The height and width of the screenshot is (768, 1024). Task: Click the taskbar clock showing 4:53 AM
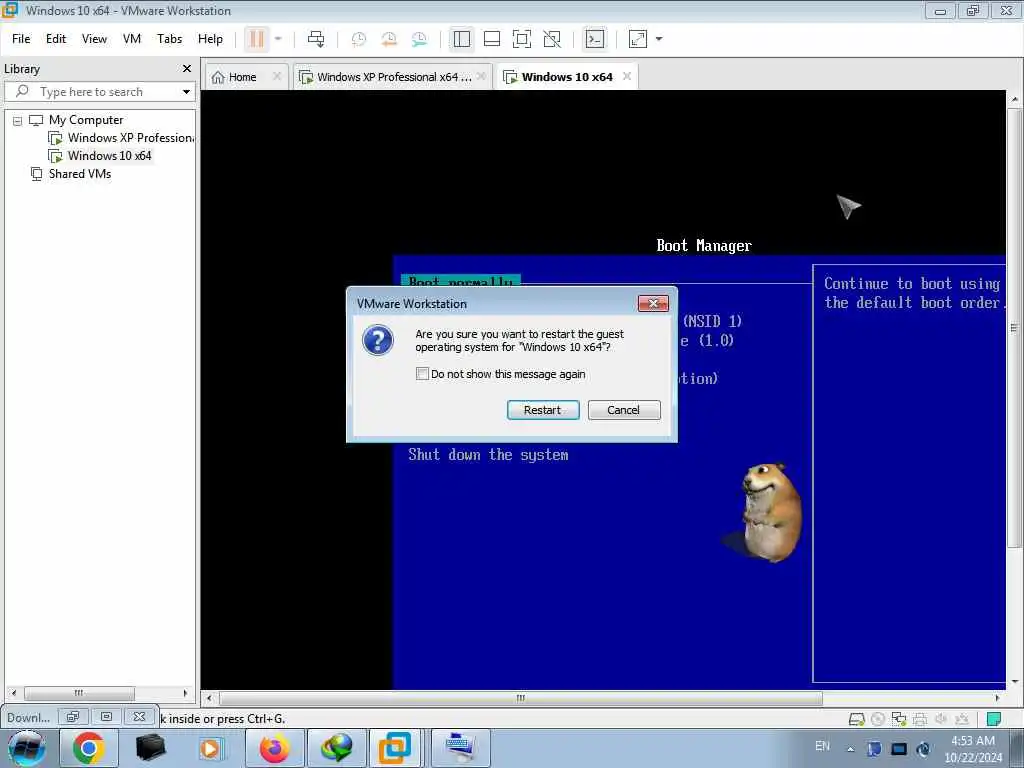pyautogui.click(x=972, y=749)
